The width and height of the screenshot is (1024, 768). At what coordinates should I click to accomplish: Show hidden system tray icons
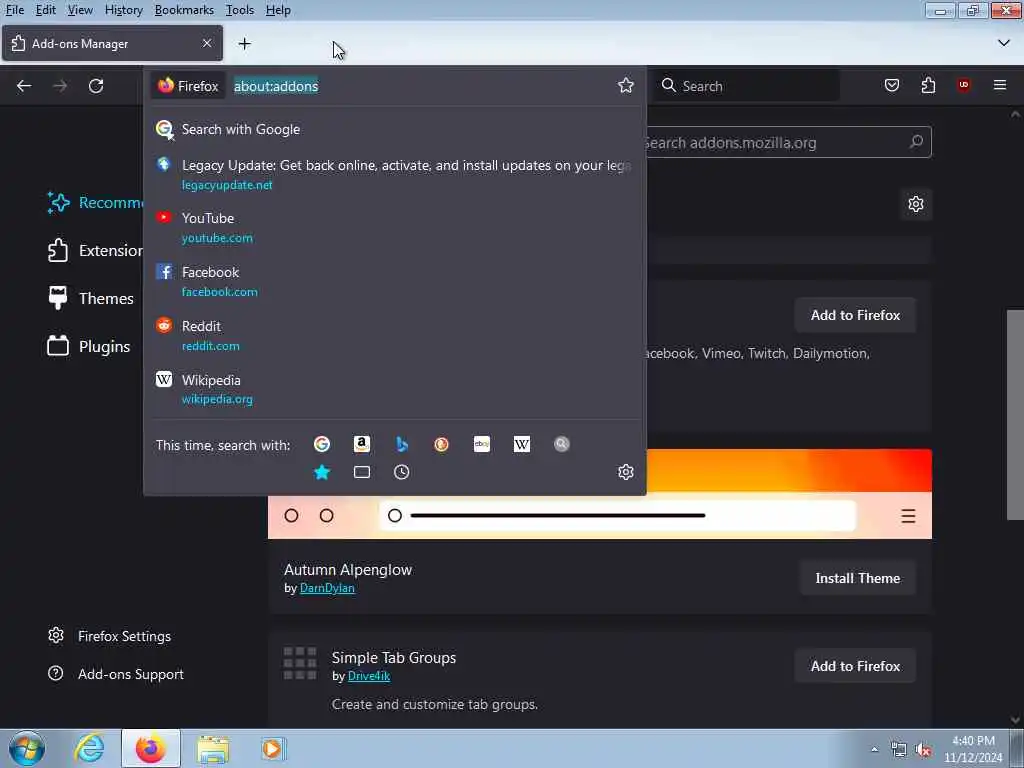click(874, 749)
